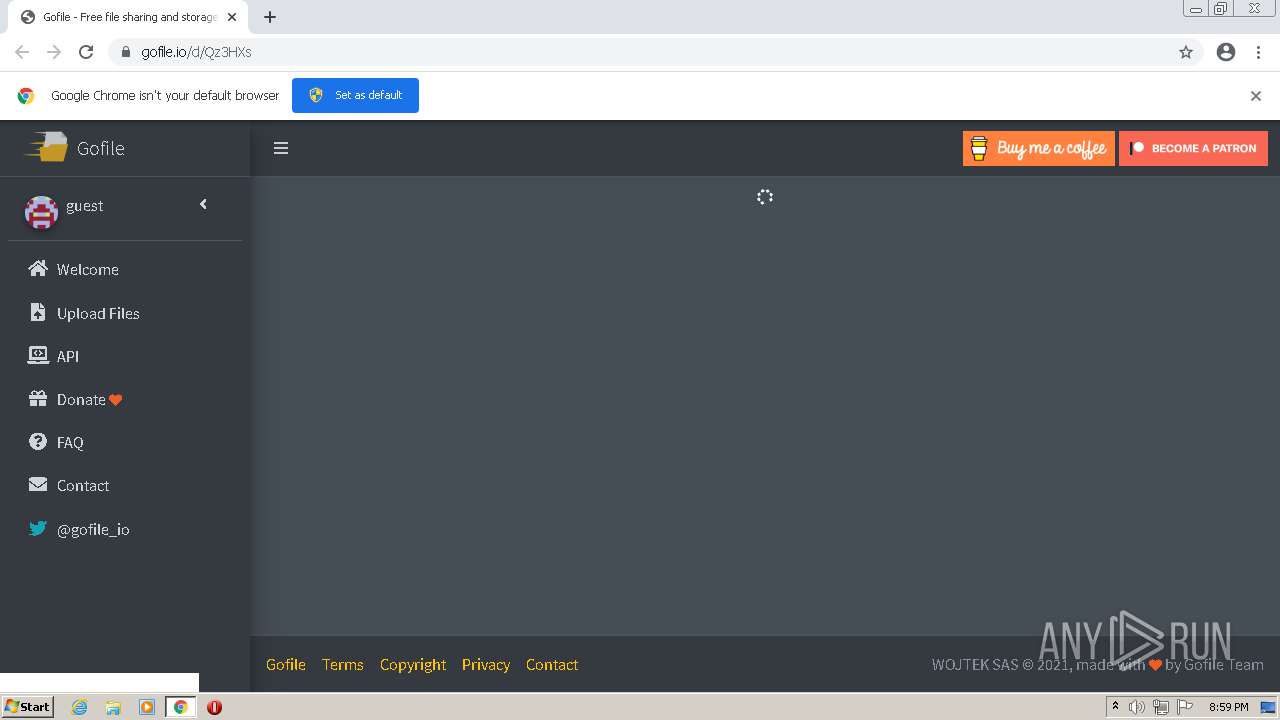Close the Gofile browser tab

coord(232,17)
